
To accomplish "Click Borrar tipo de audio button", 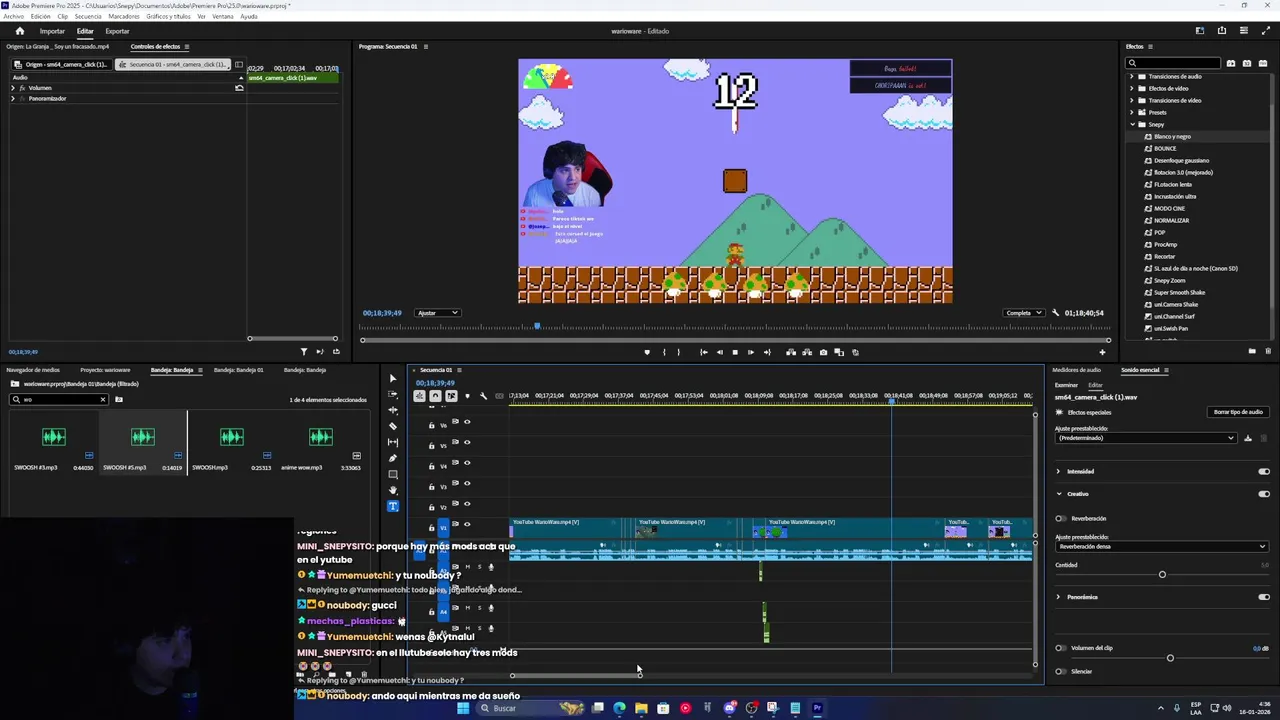I will [x=1238, y=412].
